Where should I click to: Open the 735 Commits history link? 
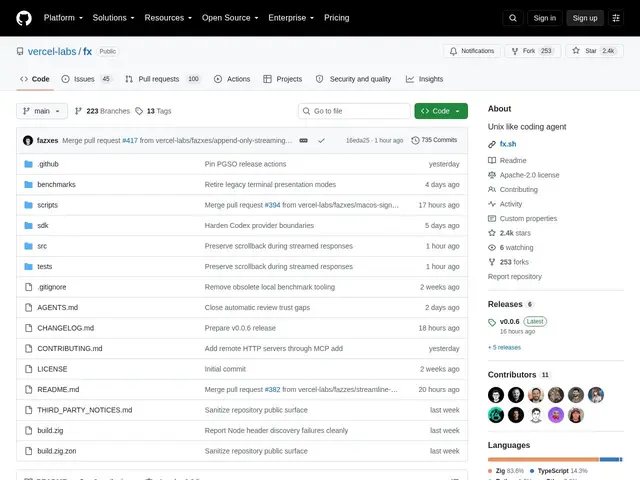point(434,140)
